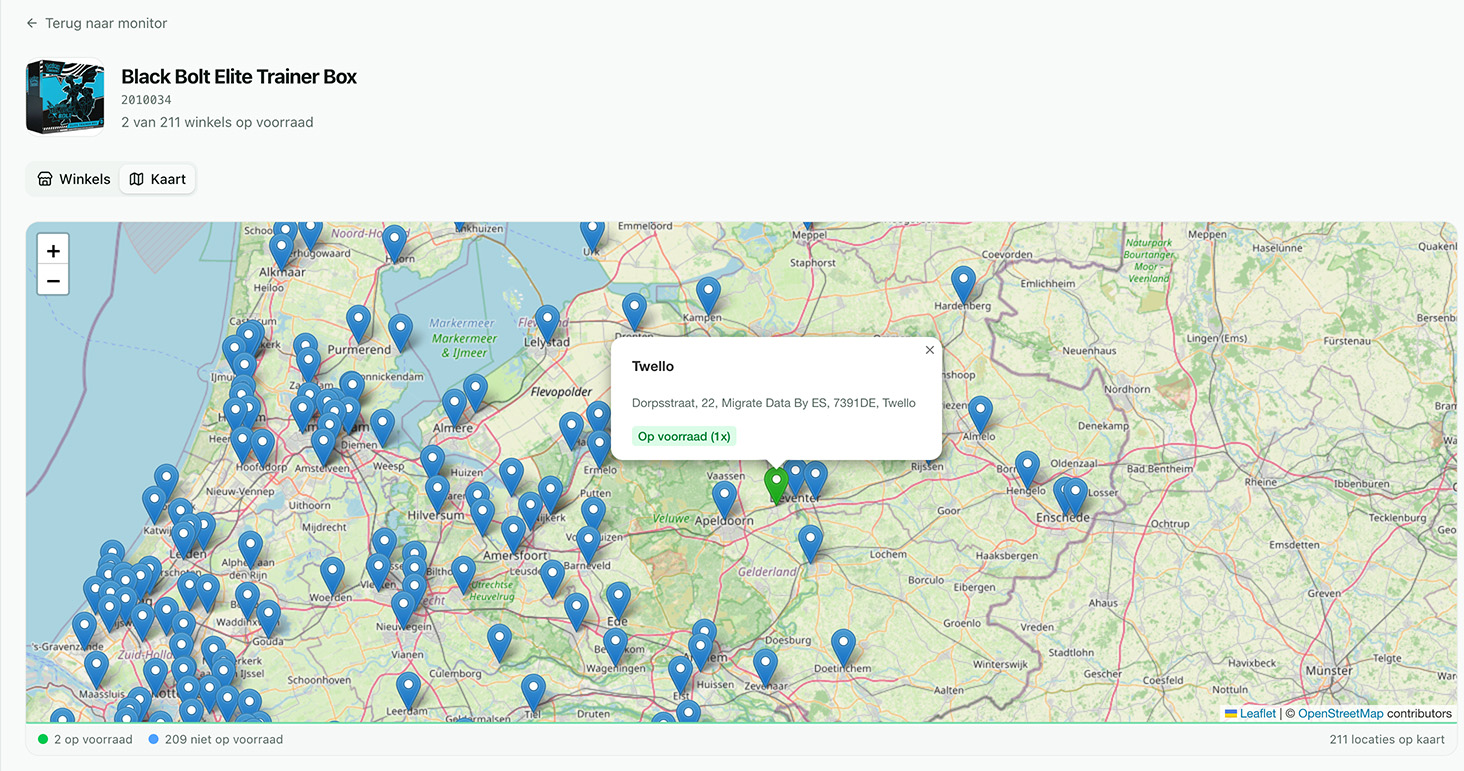Click the map zoom in plus button
The width and height of the screenshot is (1464, 771).
tap(53, 251)
